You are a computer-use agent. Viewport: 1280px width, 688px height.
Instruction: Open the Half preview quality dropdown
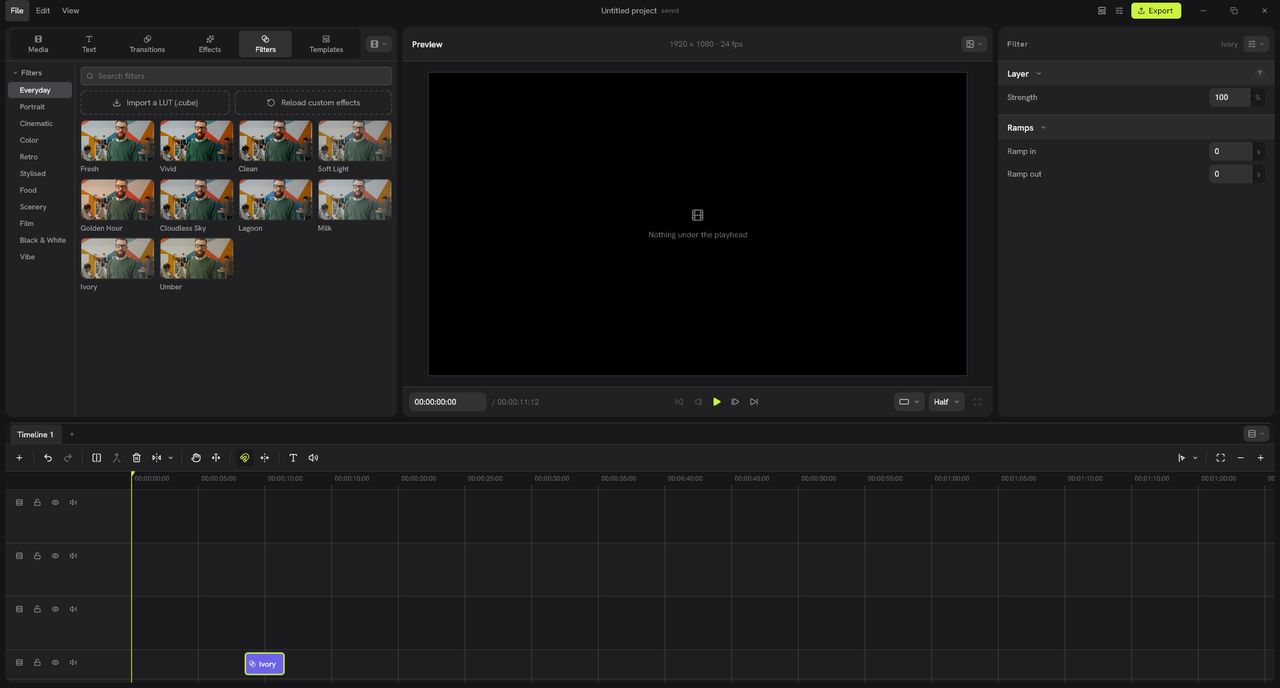[946, 402]
